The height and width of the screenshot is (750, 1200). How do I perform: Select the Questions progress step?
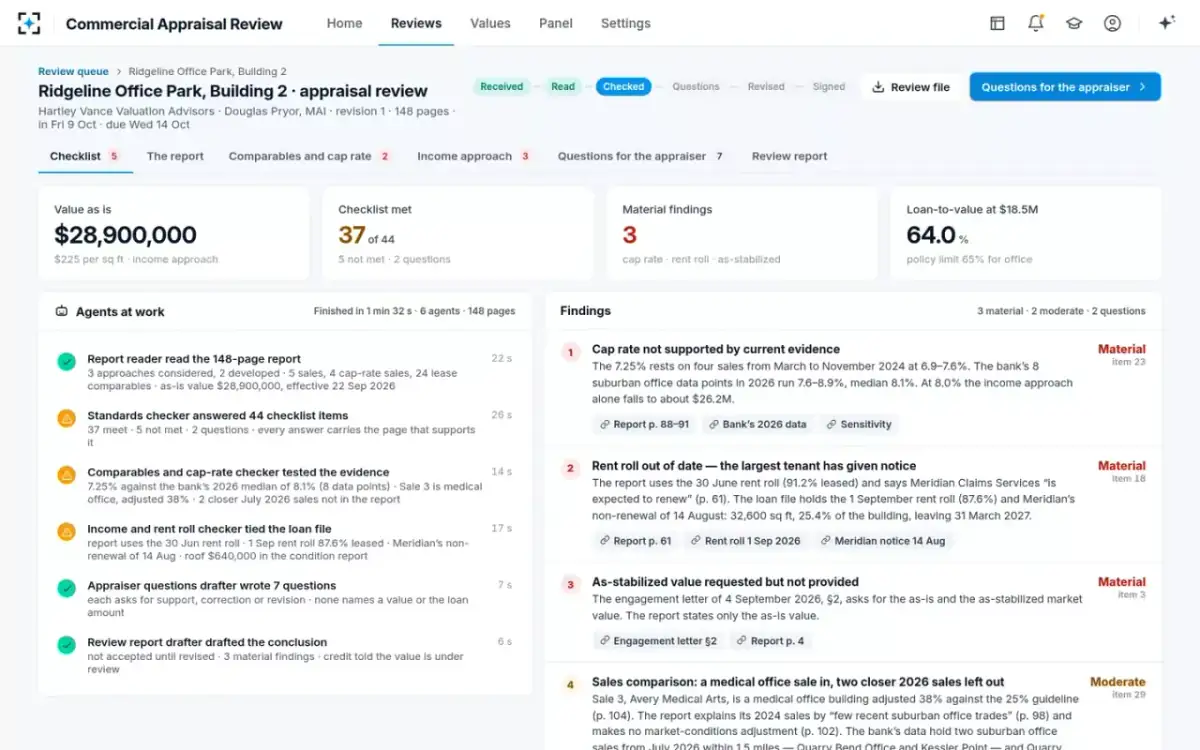click(x=696, y=87)
